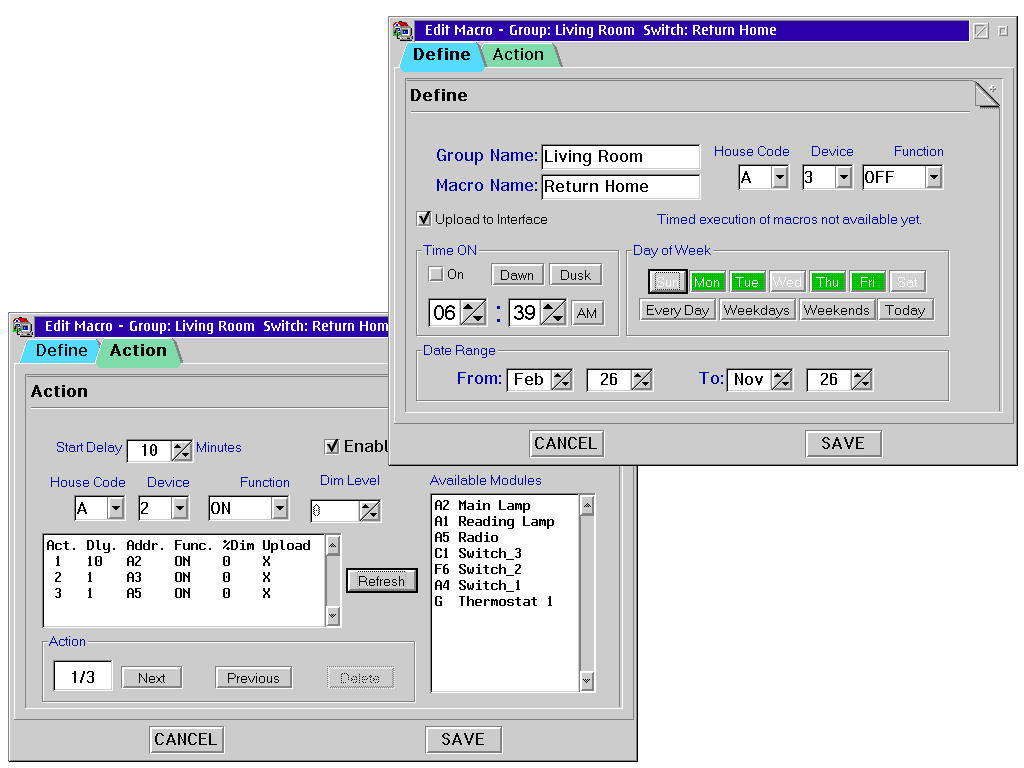Click the small square icon at the title bar end
Viewport: 1024px width, 768px height.
(1003, 31)
